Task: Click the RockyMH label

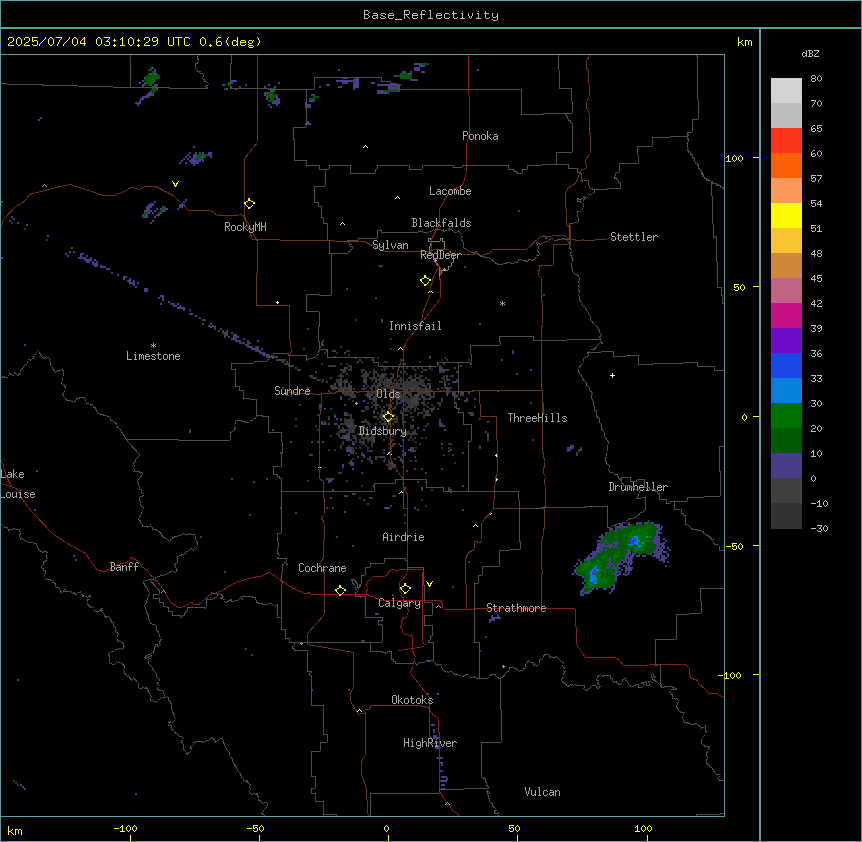Action: pos(245,227)
